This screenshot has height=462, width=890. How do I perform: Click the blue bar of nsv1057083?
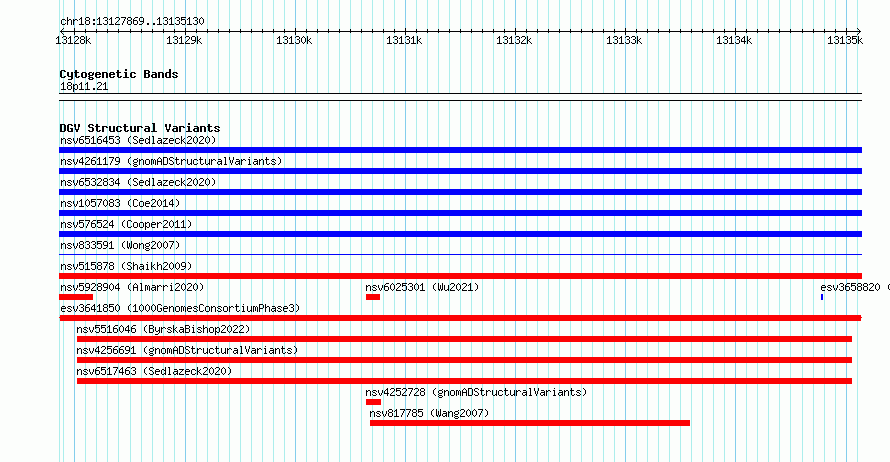(x=460, y=213)
